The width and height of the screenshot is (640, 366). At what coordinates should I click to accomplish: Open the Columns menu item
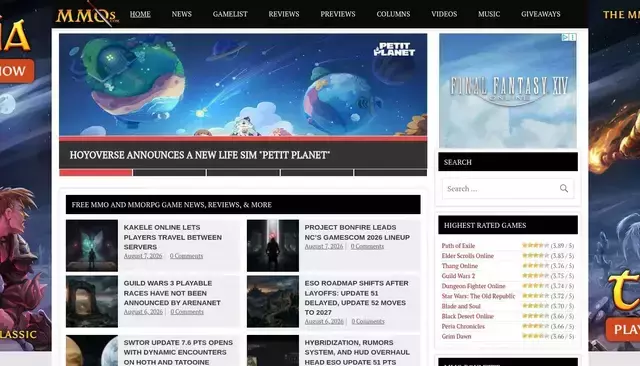(x=393, y=14)
